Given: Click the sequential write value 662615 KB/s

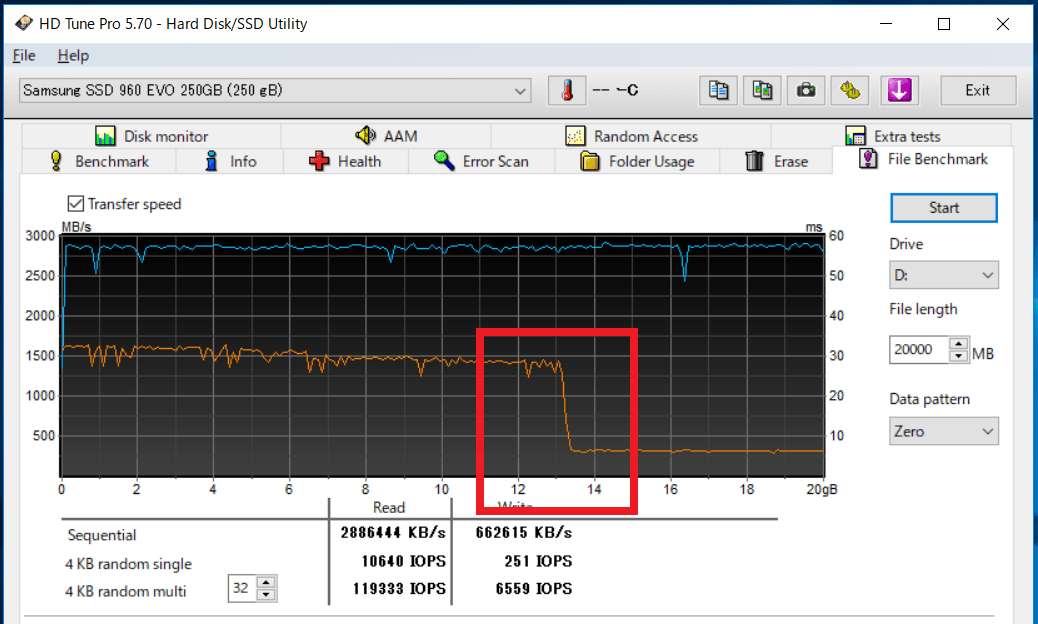Looking at the screenshot, I should 524,533.
